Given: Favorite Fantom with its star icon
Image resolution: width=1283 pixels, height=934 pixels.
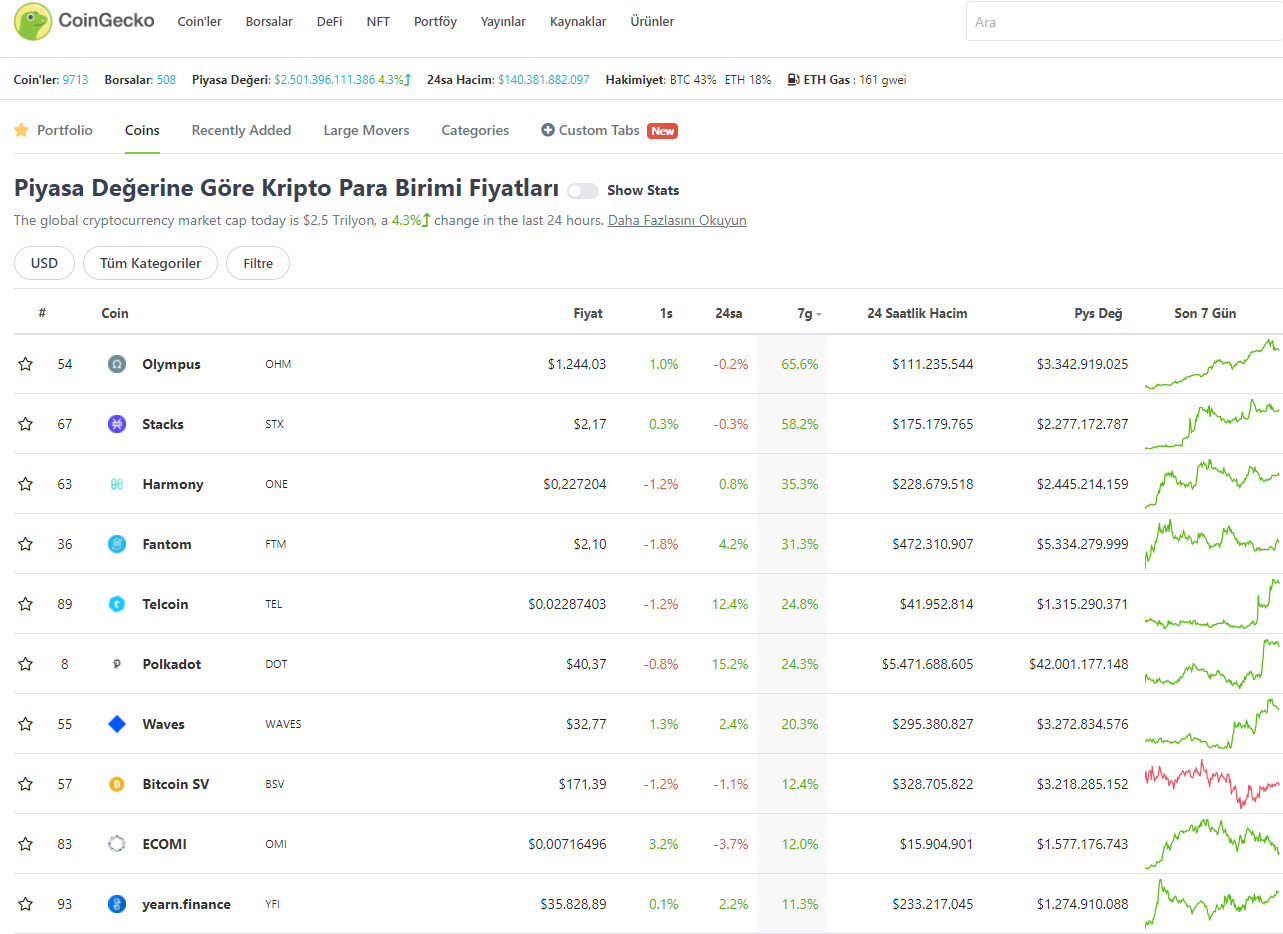Looking at the screenshot, I should 25,544.
